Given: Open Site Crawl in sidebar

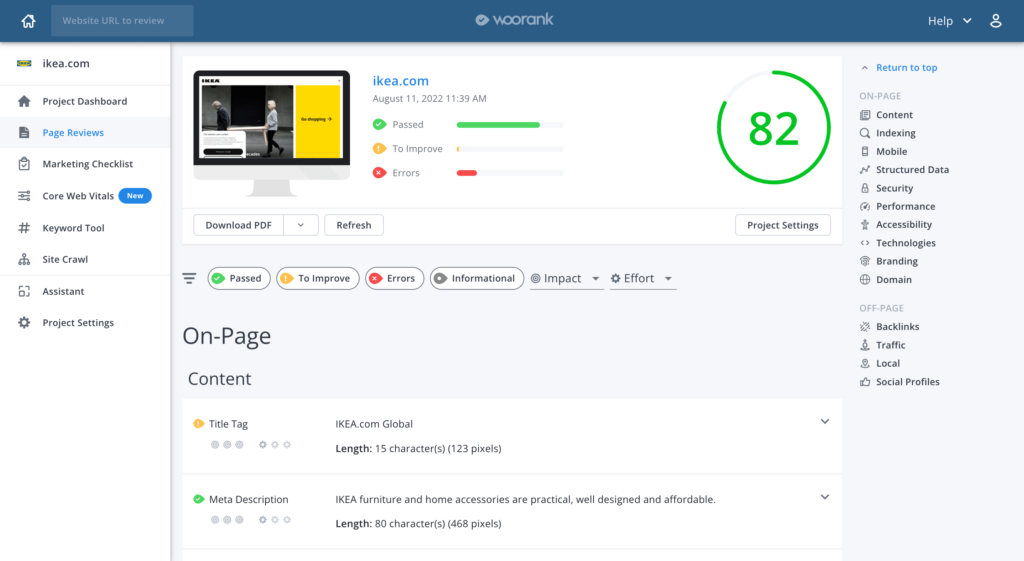Looking at the screenshot, I should tap(85, 259).
